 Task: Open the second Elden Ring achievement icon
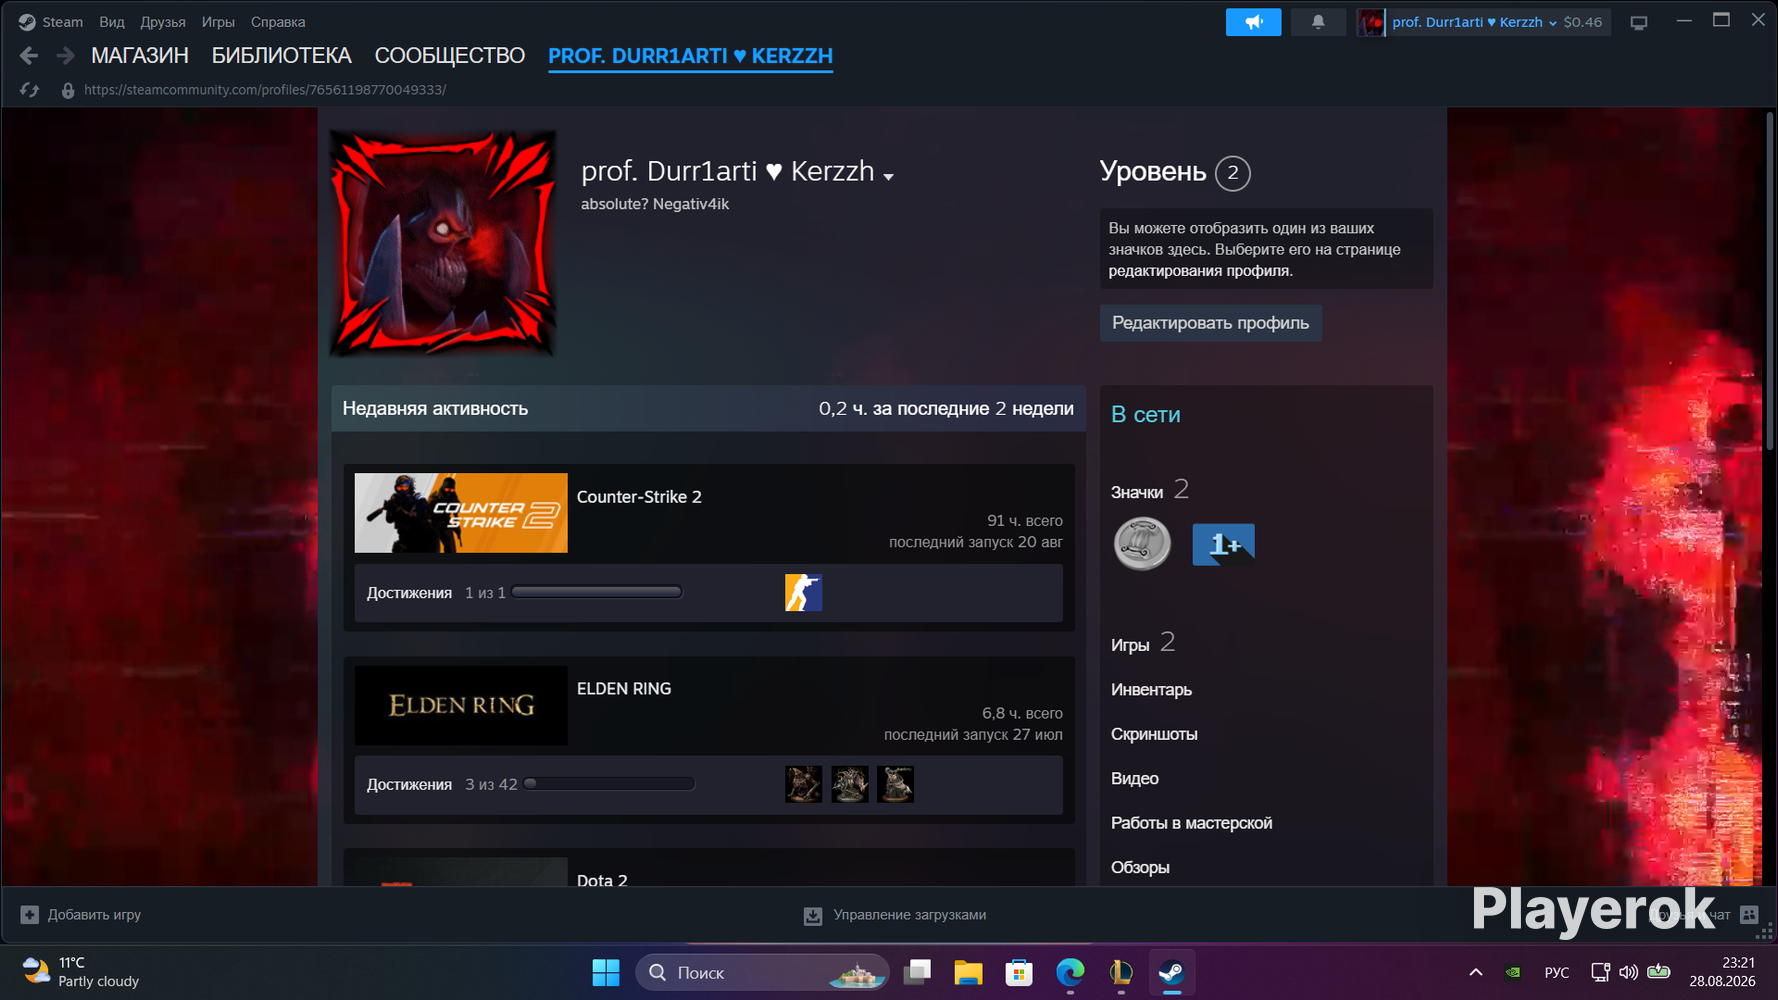click(x=849, y=785)
